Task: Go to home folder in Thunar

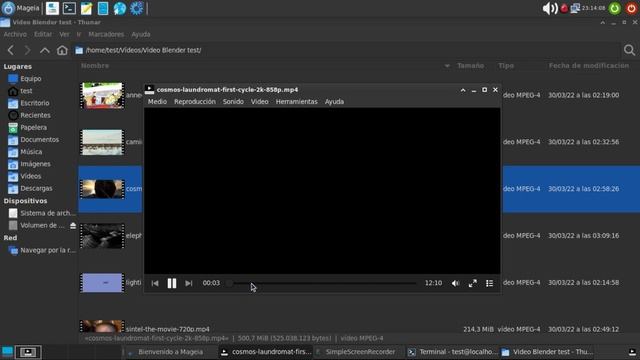Action: pyautogui.click(x=62, y=50)
